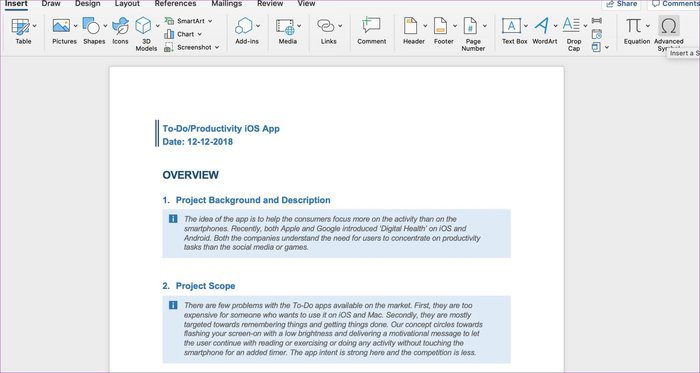Click the 'To-Do/Productivity iOS App' title
The height and width of the screenshot is (373, 700).
[221, 128]
